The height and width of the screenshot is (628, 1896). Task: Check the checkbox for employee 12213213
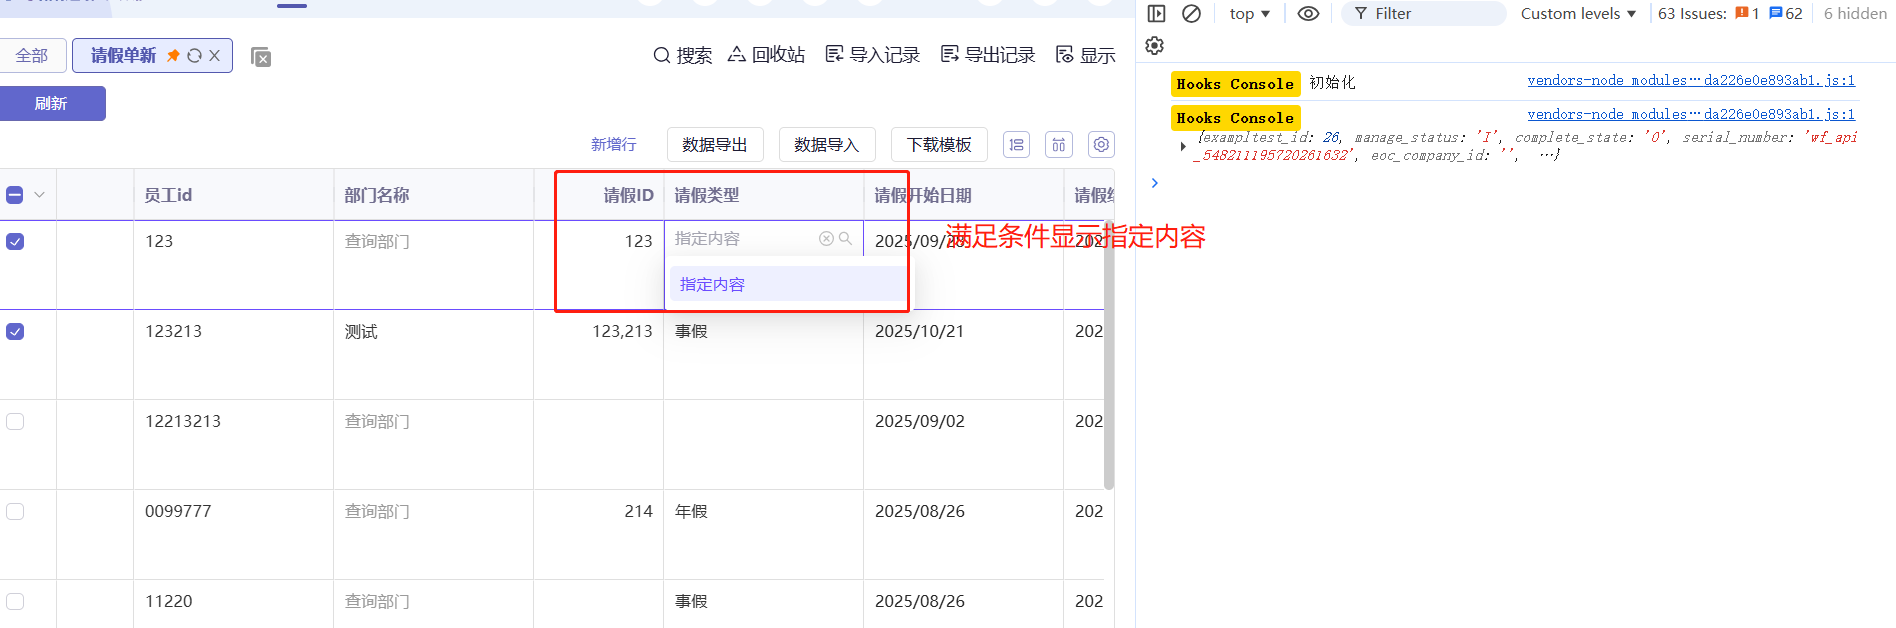(x=15, y=422)
